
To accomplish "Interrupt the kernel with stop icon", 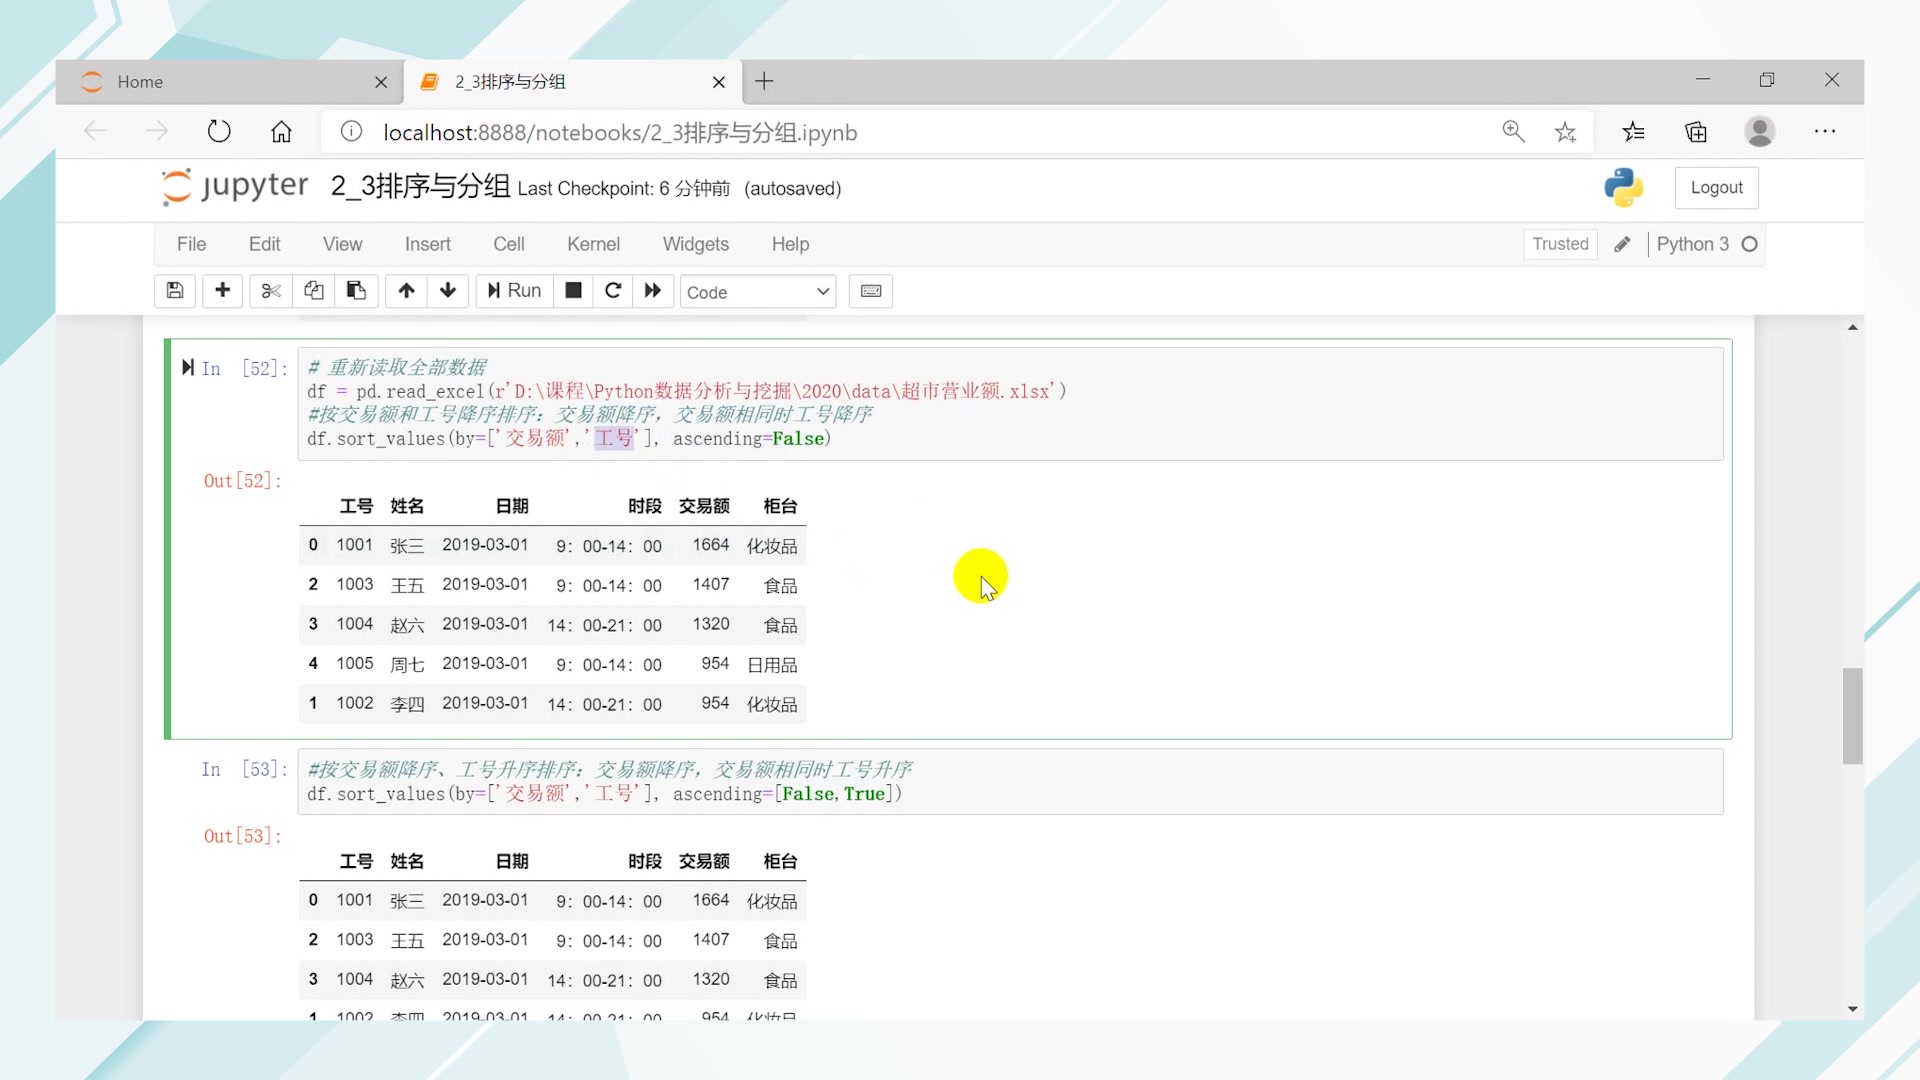I will click(x=573, y=291).
